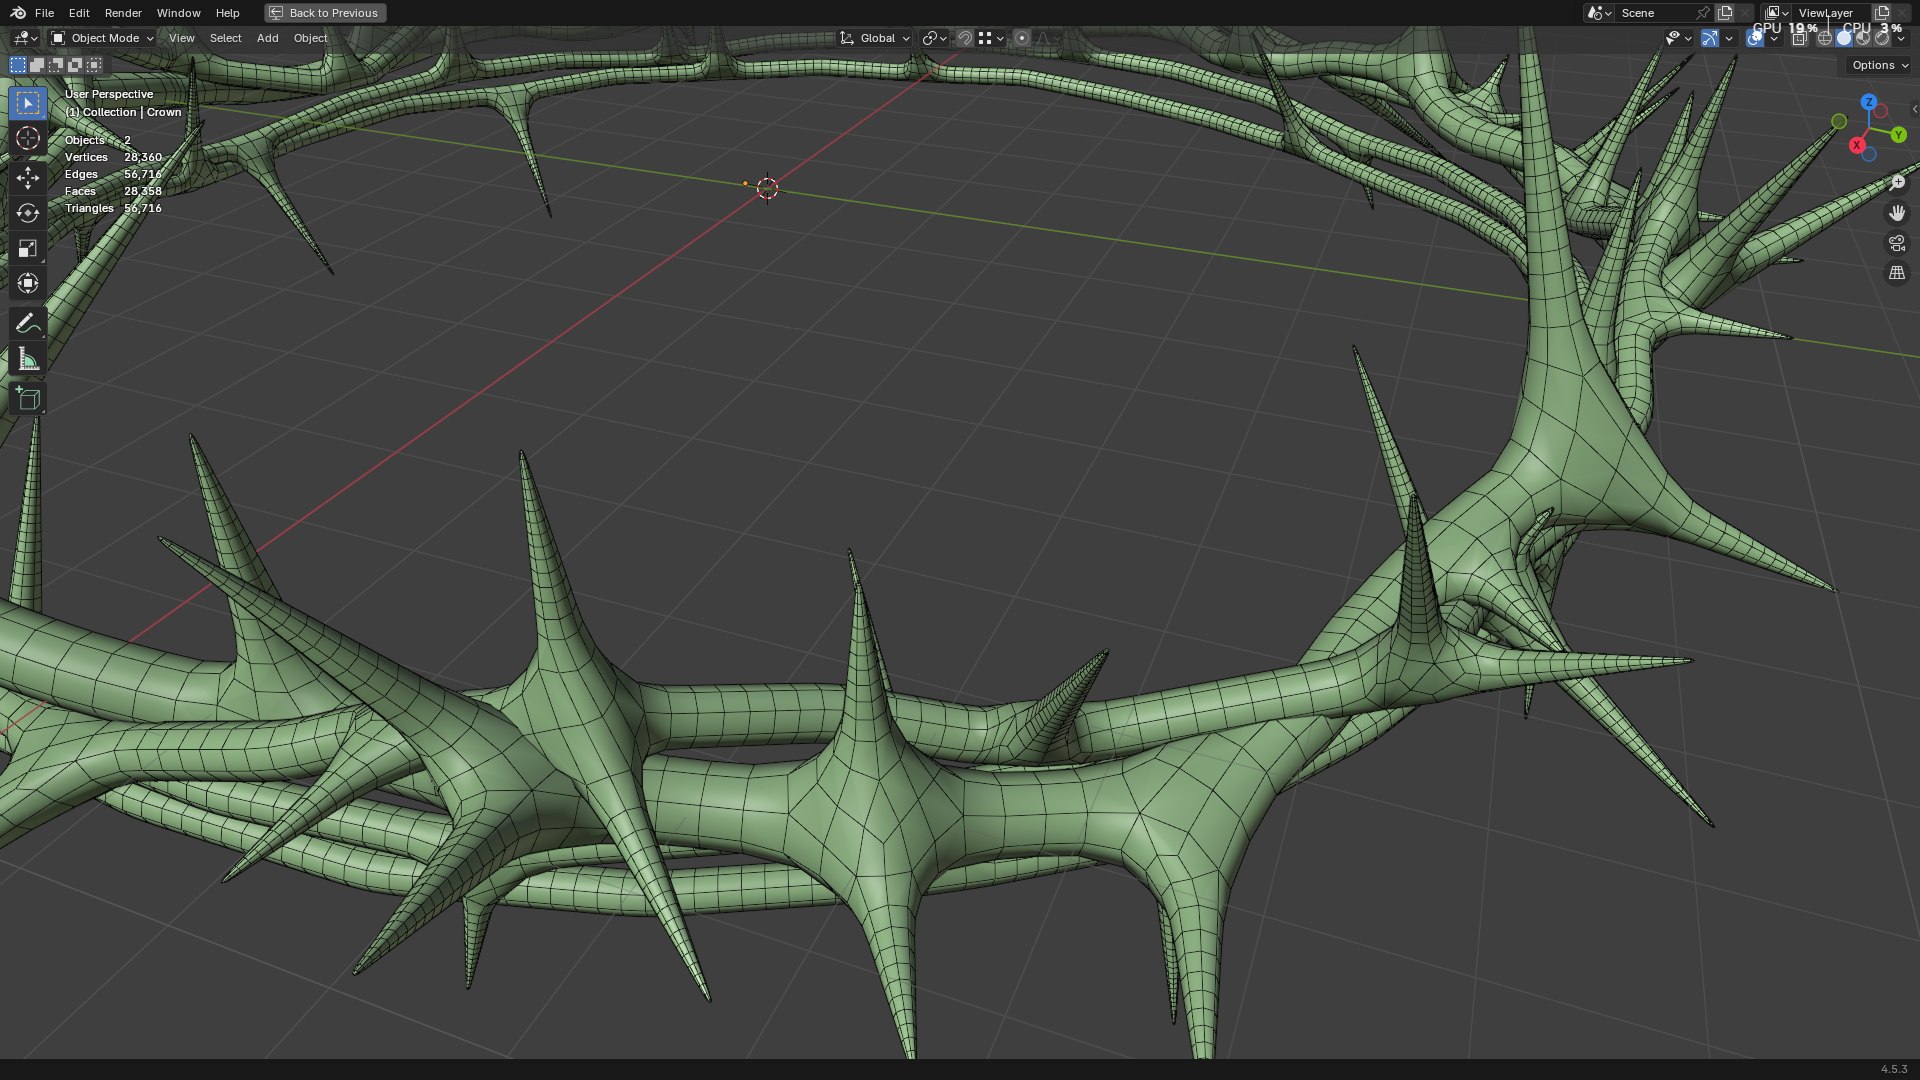This screenshot has height=1080, width=1920.
Task: Click the Back to Previous button
Action: coord(325,13)
